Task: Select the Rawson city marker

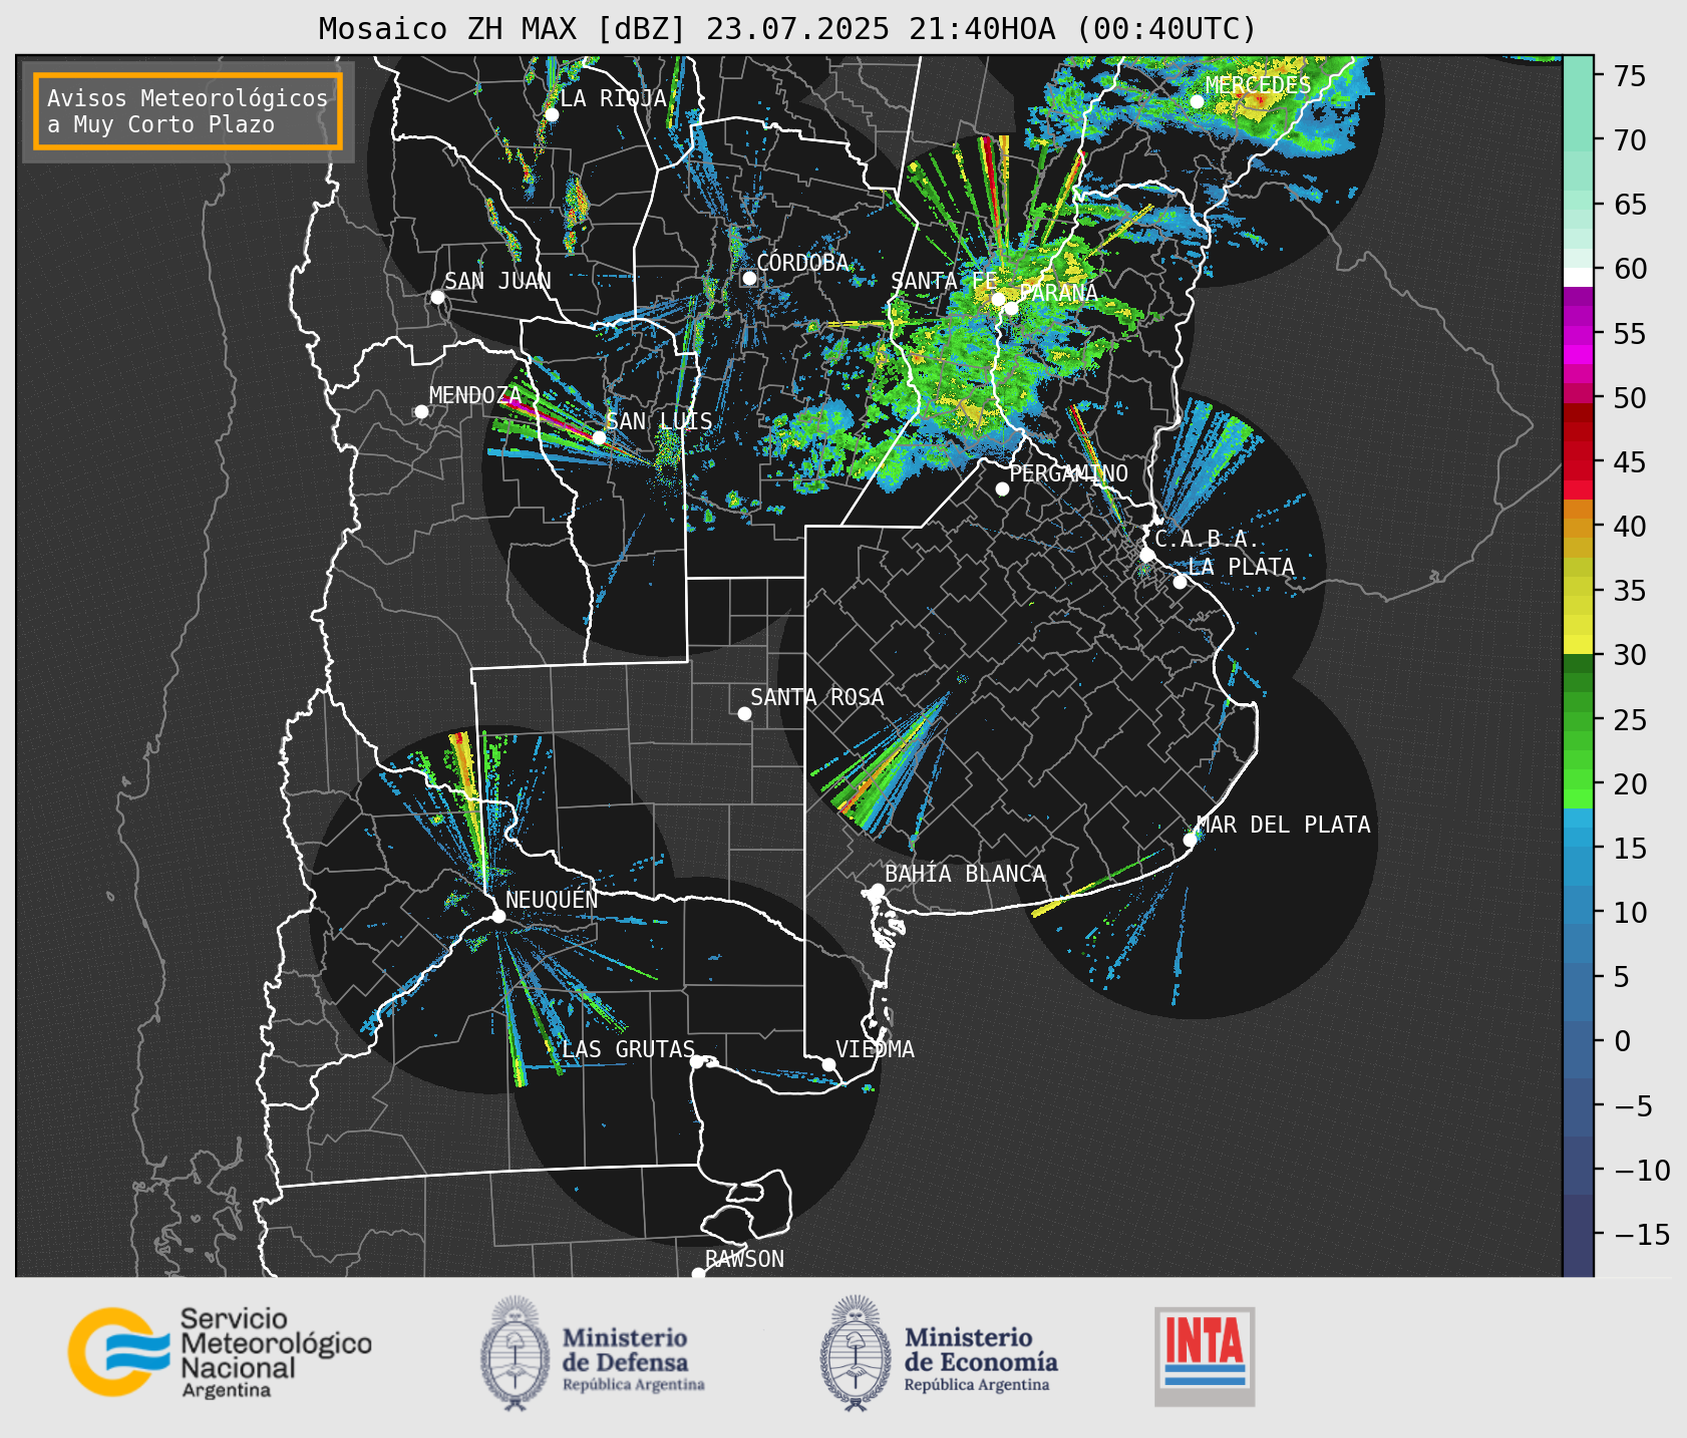Action: (698, 1274)
